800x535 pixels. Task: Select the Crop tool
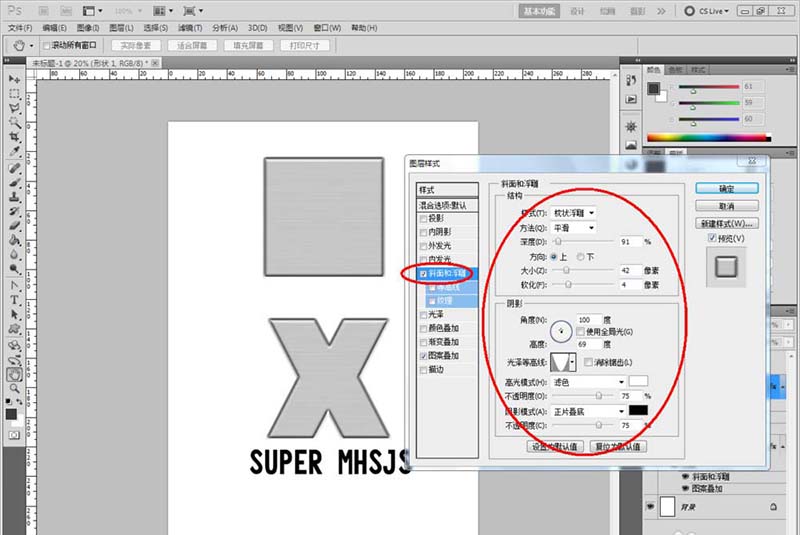[14, 137]
